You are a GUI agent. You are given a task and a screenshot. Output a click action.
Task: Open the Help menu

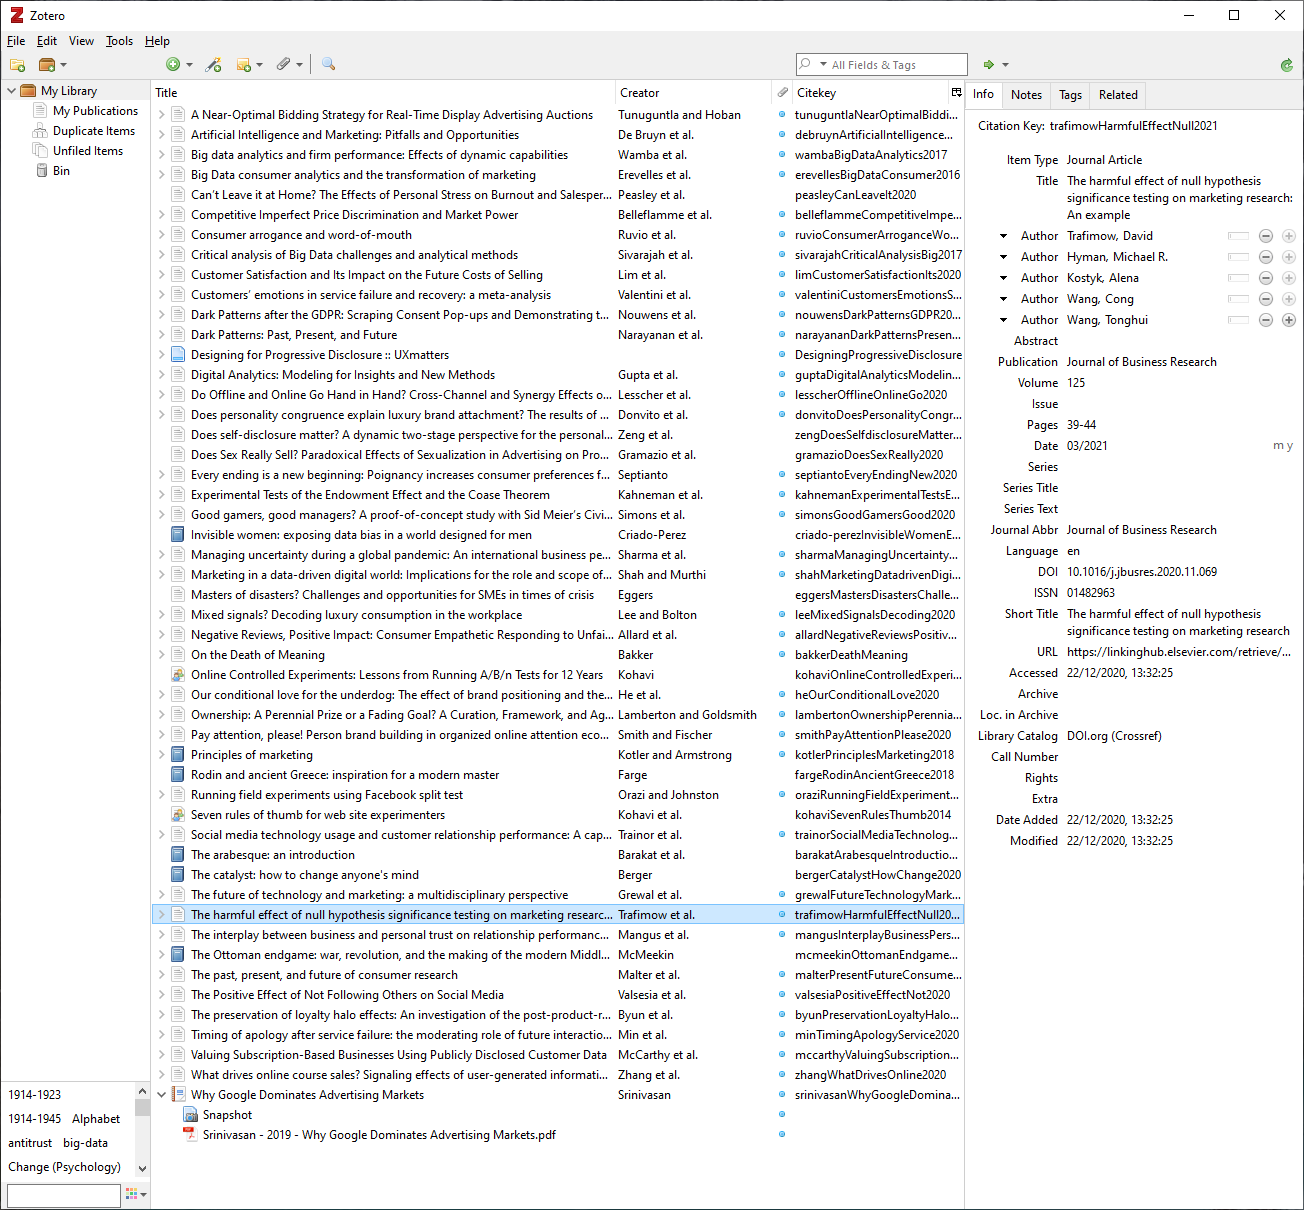(157, 41)
